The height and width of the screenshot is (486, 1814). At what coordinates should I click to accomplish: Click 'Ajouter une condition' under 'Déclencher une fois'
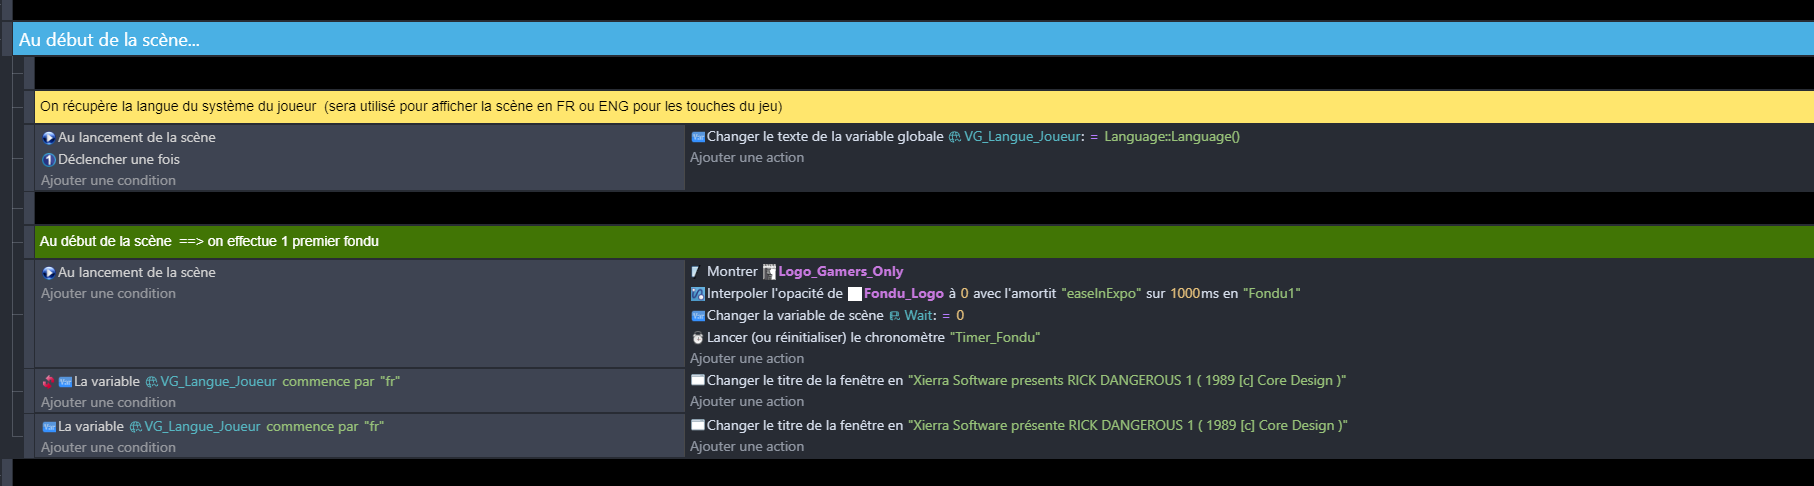[108, 181]
